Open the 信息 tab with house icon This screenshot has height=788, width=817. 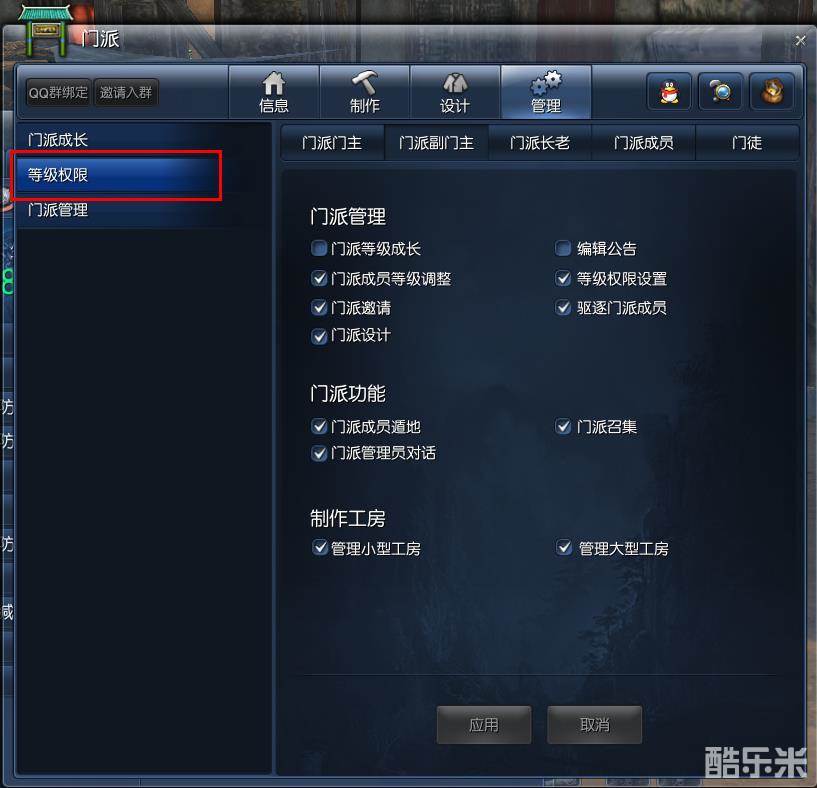274,92
